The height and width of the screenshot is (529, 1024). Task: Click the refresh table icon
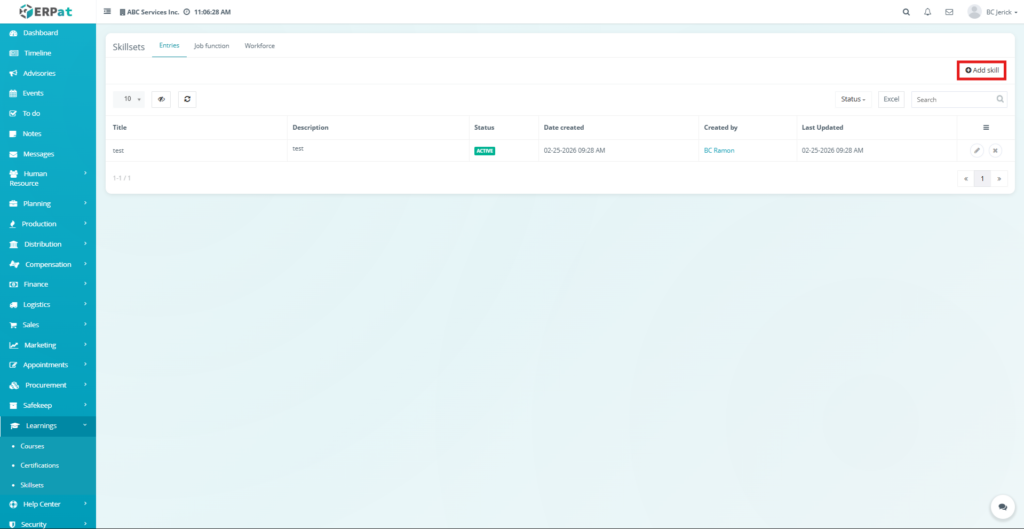pyautogui.click(x=187, y=99)
